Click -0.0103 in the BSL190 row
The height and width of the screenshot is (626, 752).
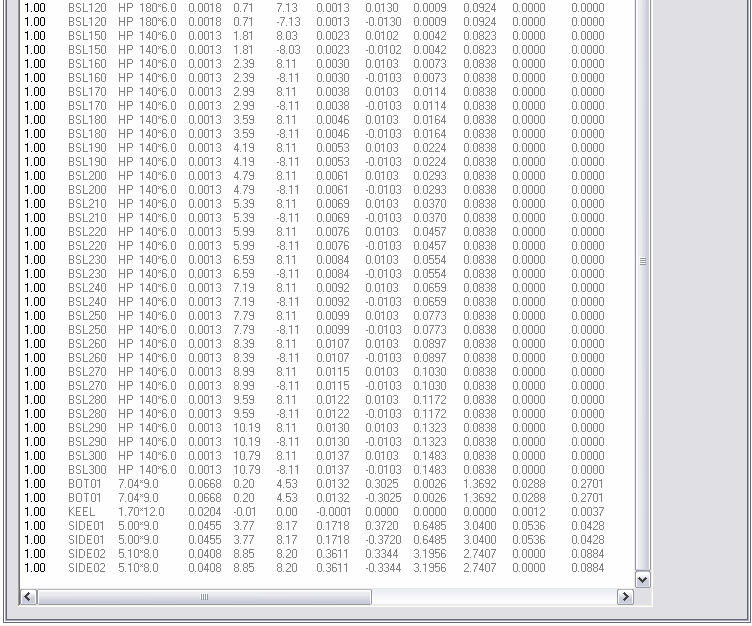point(383,162)
